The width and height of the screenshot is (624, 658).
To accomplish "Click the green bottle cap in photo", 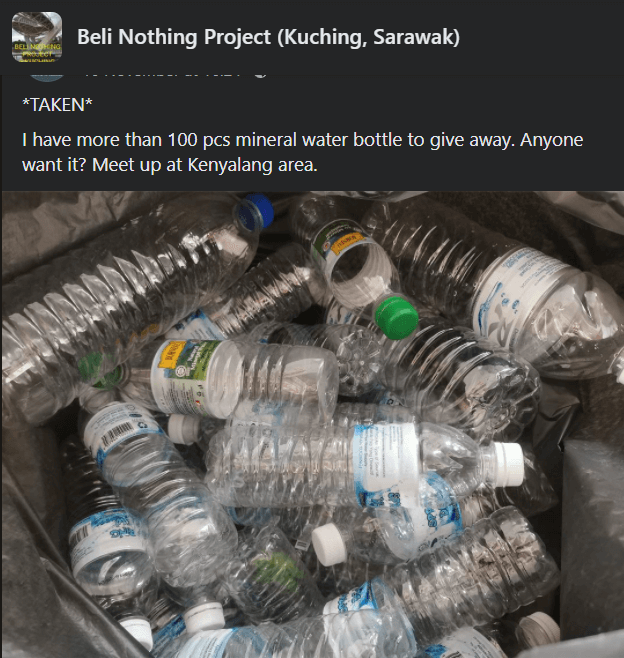I will [x=396, y=317].
